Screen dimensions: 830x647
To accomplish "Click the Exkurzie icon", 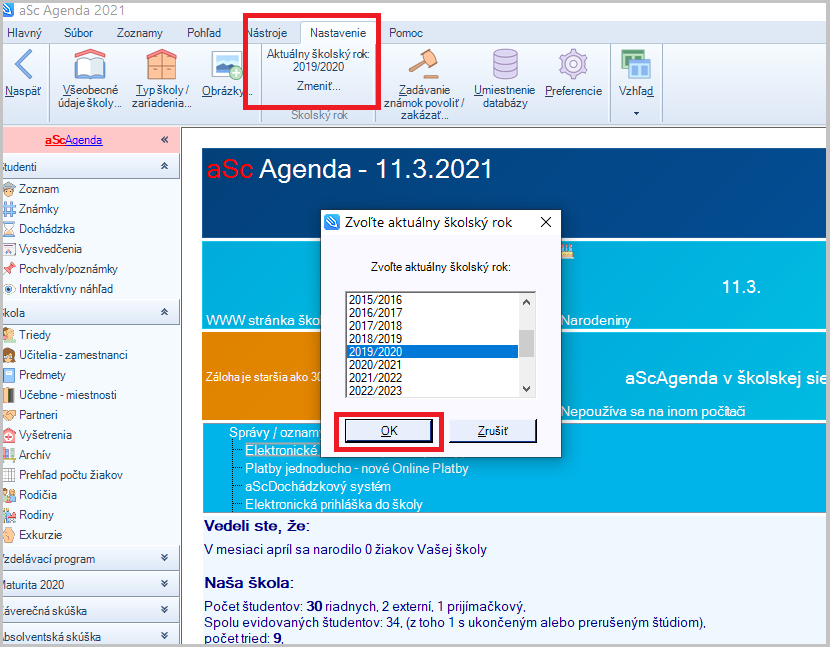I will 9,535.
